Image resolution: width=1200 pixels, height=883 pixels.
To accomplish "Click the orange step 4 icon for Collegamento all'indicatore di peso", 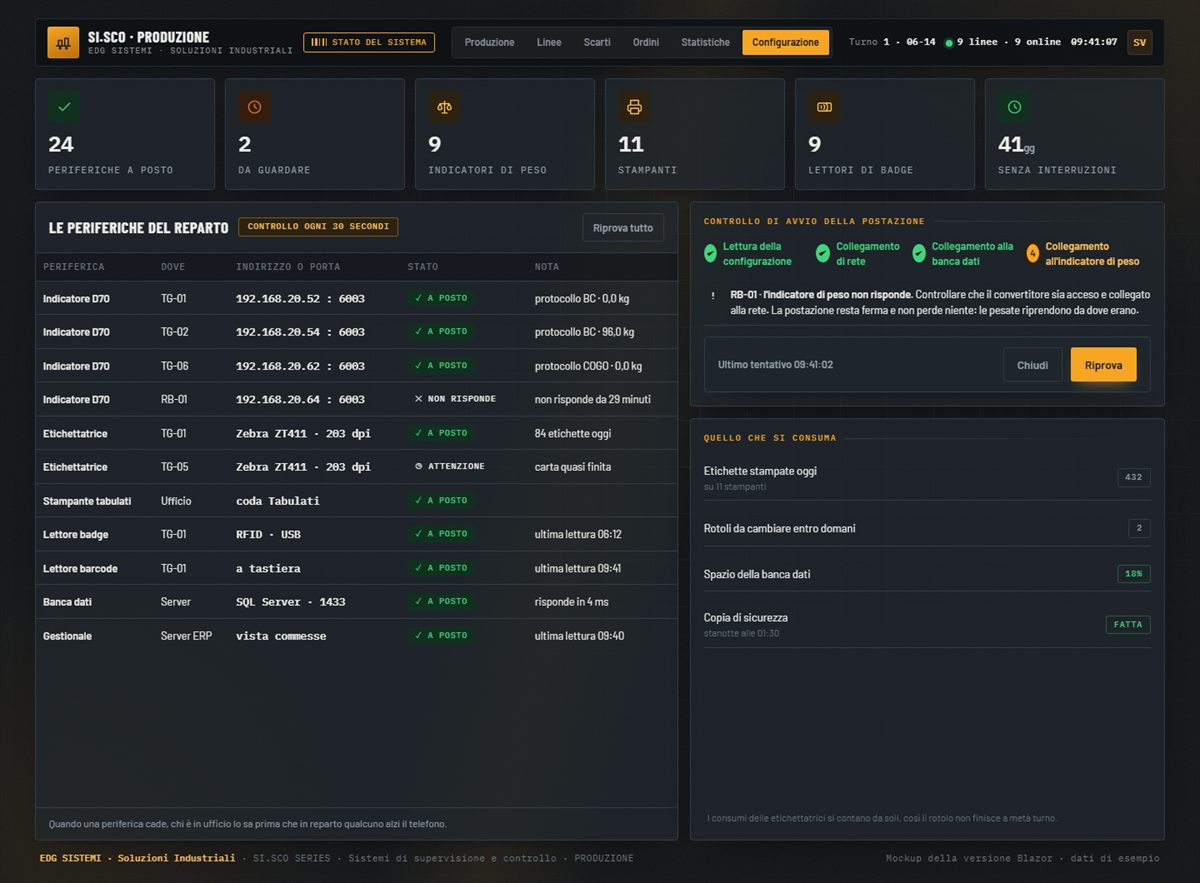I will point(1032,254).
